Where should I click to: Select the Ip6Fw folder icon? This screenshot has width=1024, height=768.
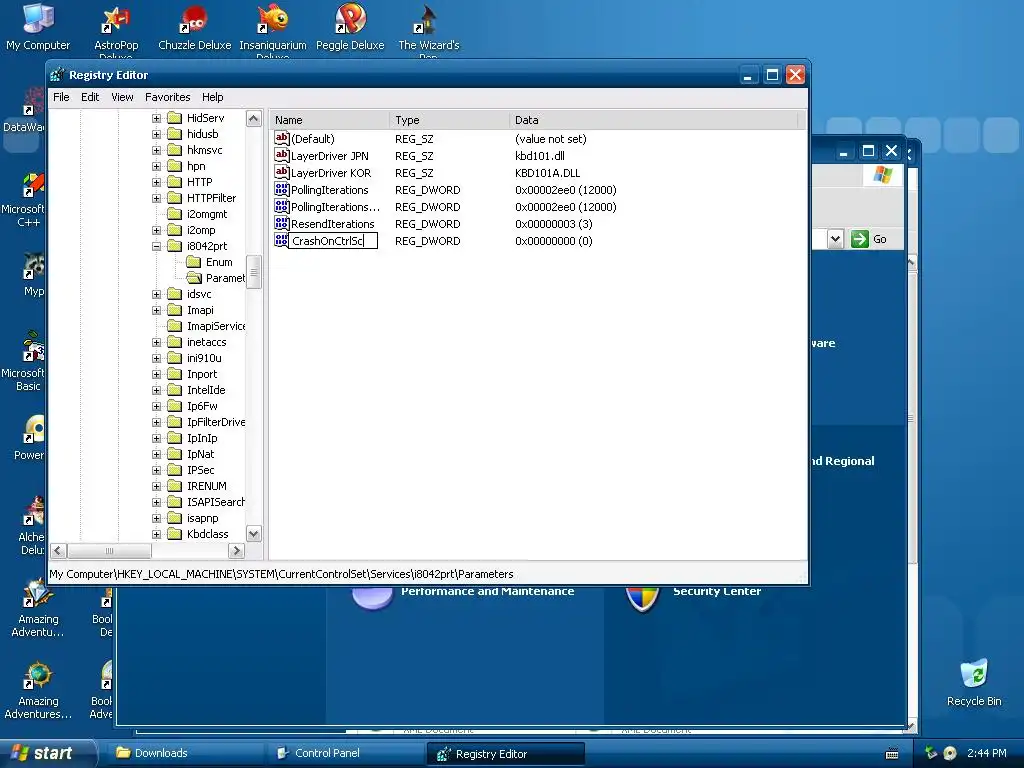coord(174,406)
